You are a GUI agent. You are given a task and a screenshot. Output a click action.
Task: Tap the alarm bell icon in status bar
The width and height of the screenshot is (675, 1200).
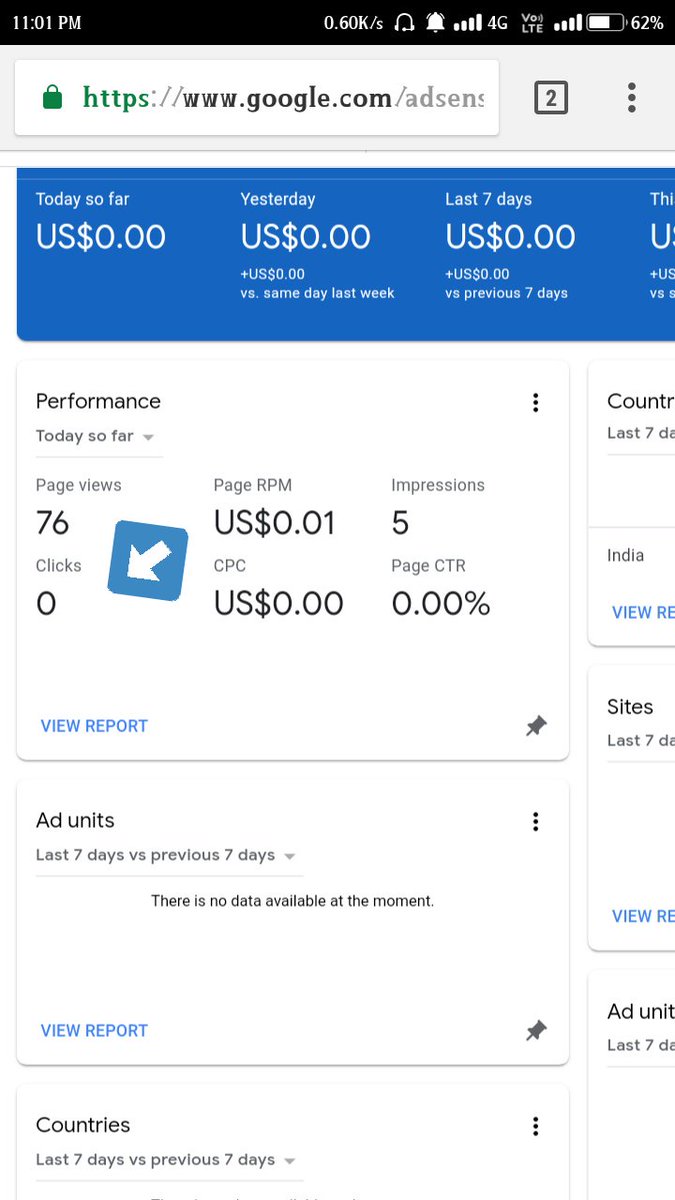(435, 22)
